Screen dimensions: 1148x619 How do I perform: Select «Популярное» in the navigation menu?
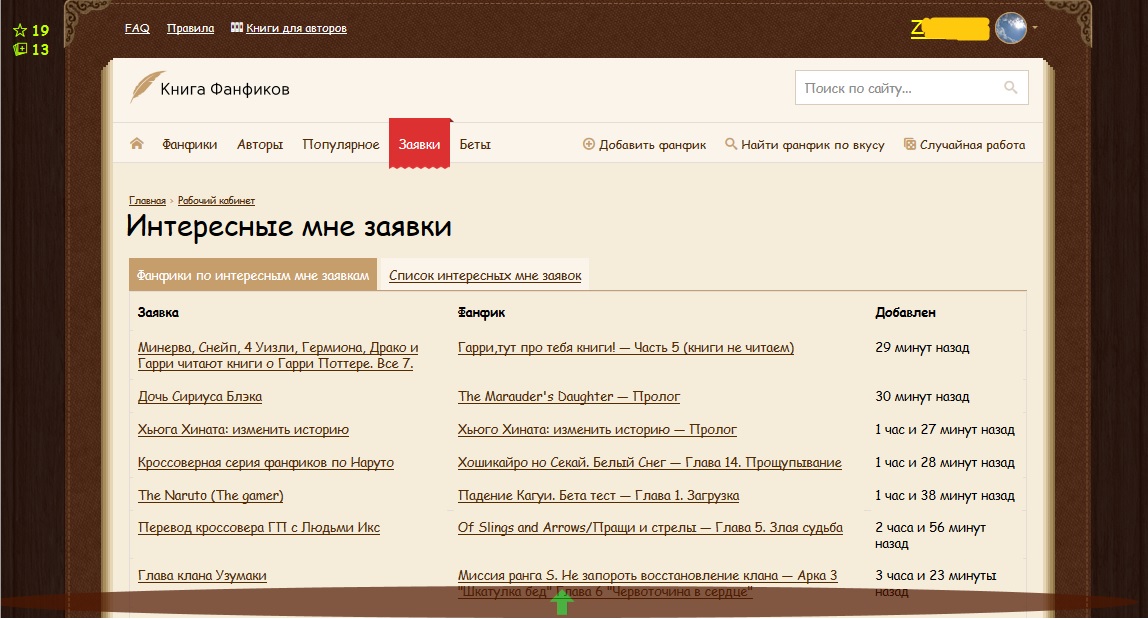[342, 143]
